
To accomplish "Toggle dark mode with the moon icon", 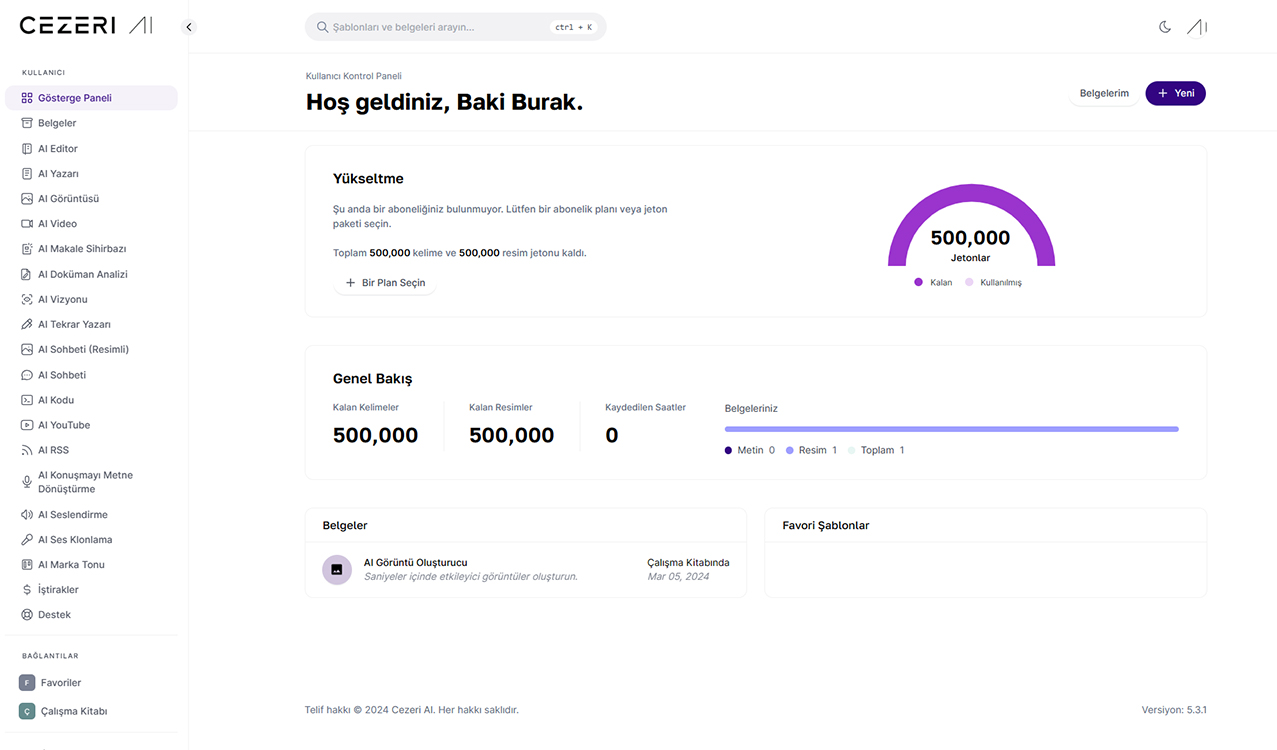I will click(1164, 27).
